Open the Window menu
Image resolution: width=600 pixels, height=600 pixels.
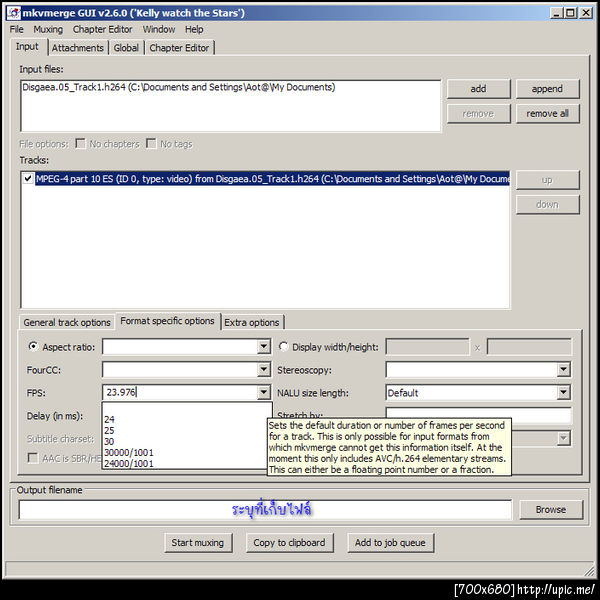[159, 29]
